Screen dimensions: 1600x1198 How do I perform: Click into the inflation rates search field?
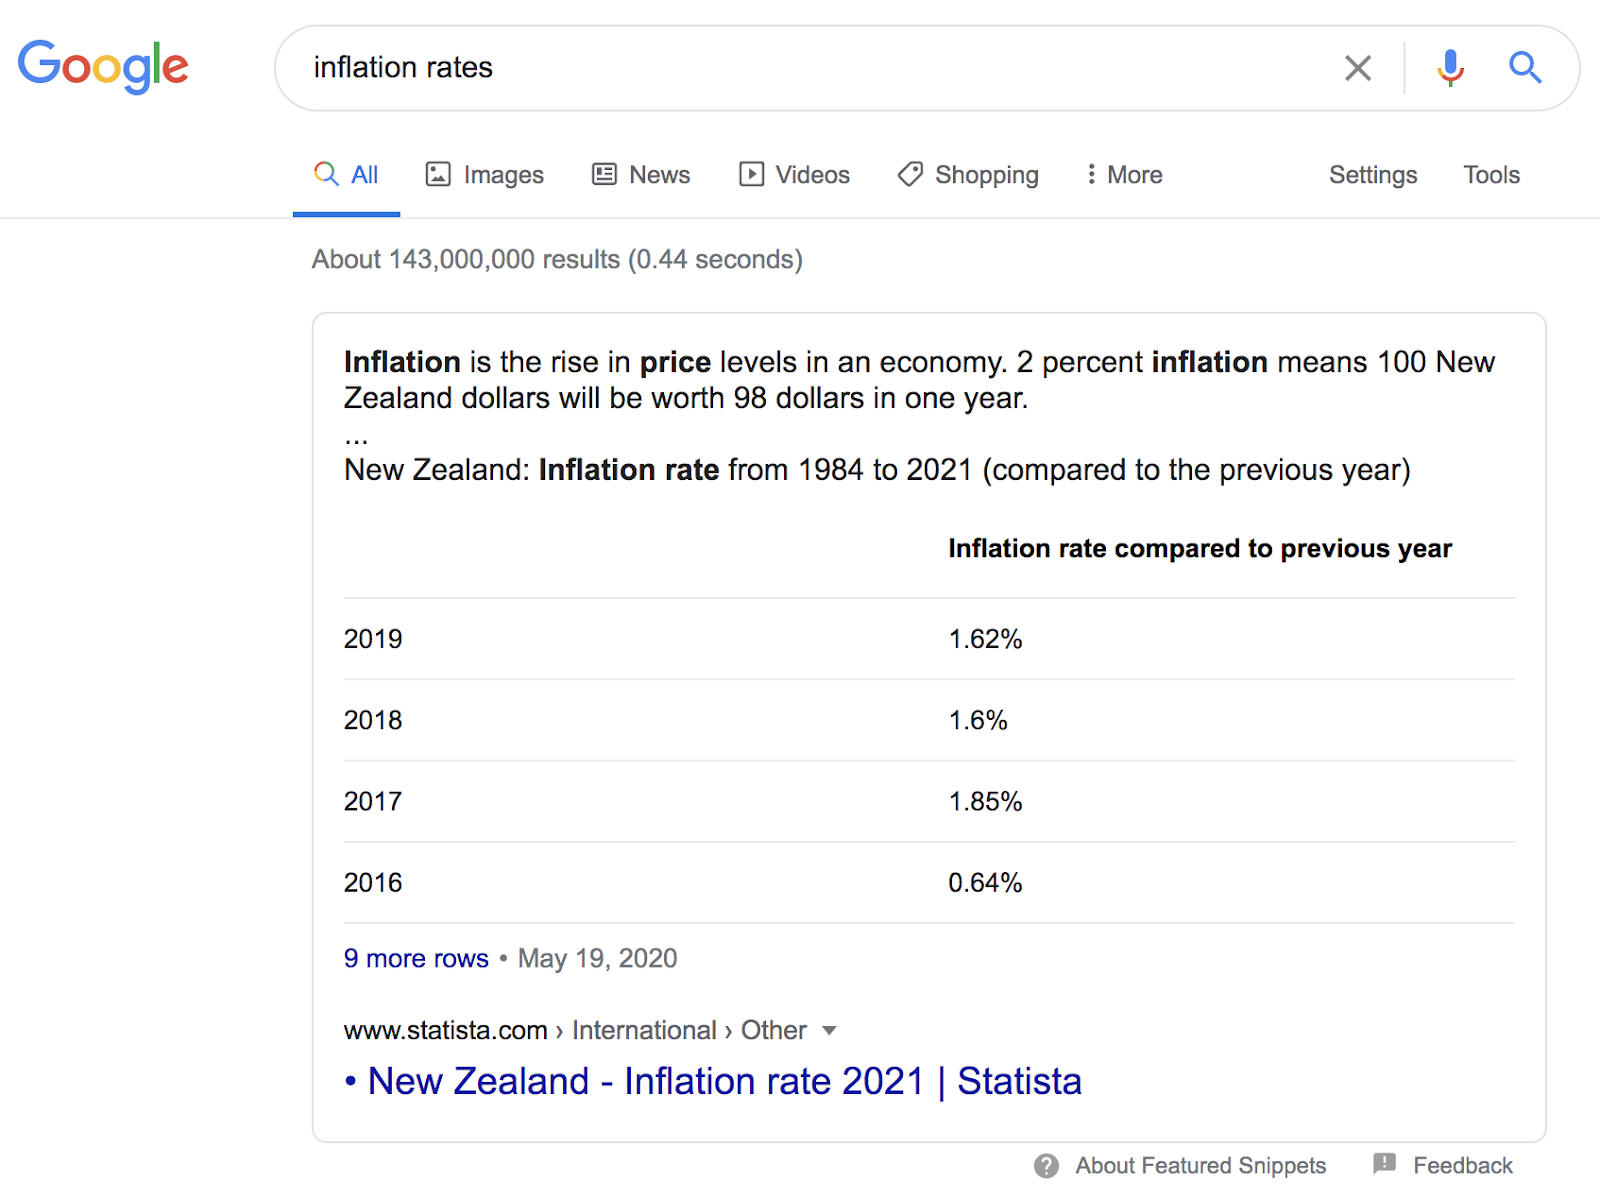tap(800, 68)
